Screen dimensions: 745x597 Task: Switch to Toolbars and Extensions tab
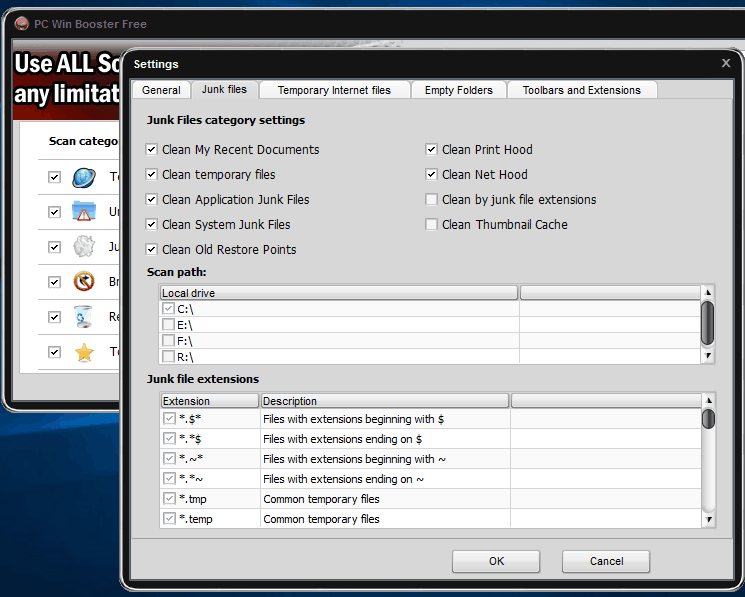[582, 90]
